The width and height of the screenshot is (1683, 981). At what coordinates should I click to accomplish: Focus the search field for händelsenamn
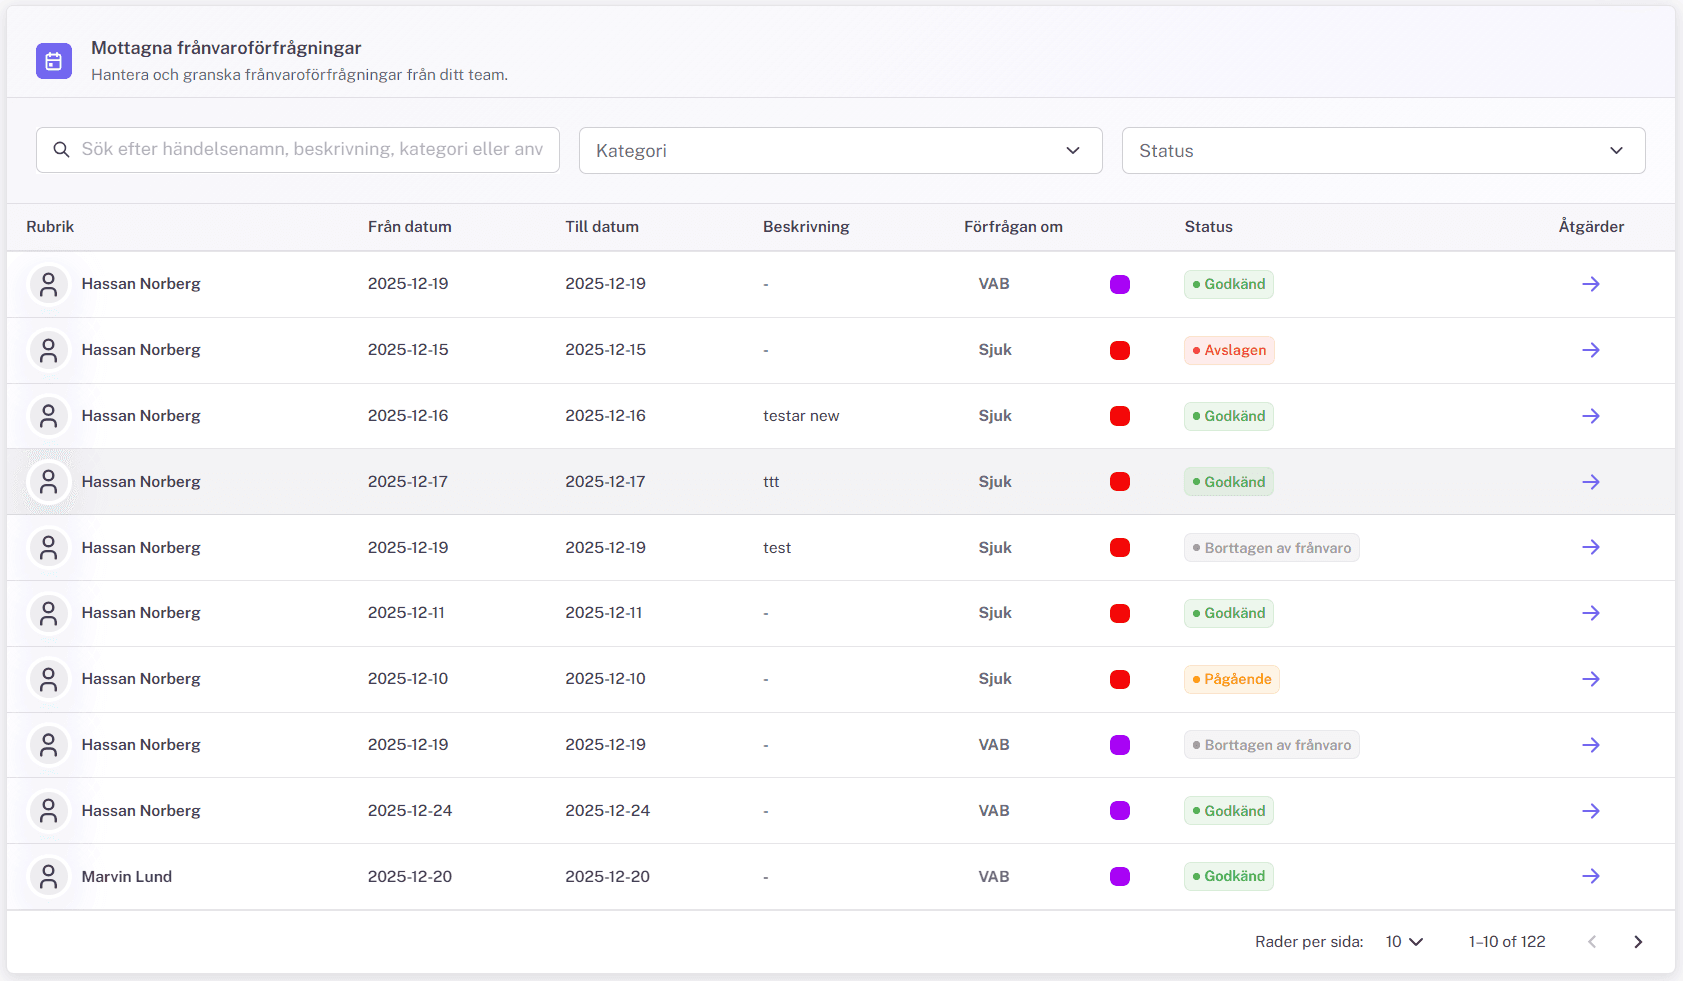[312, 150]
